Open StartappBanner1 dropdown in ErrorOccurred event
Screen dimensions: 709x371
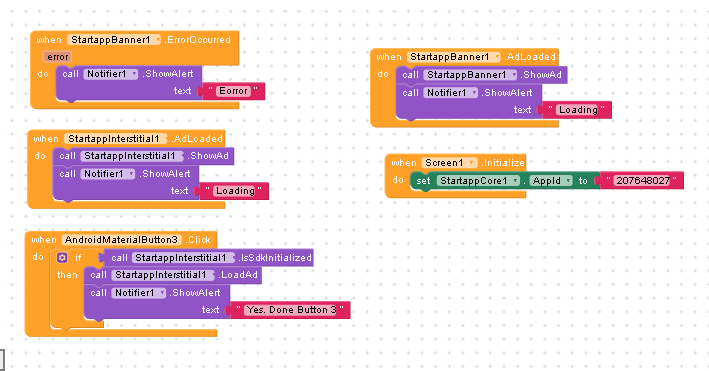point(114,40)
